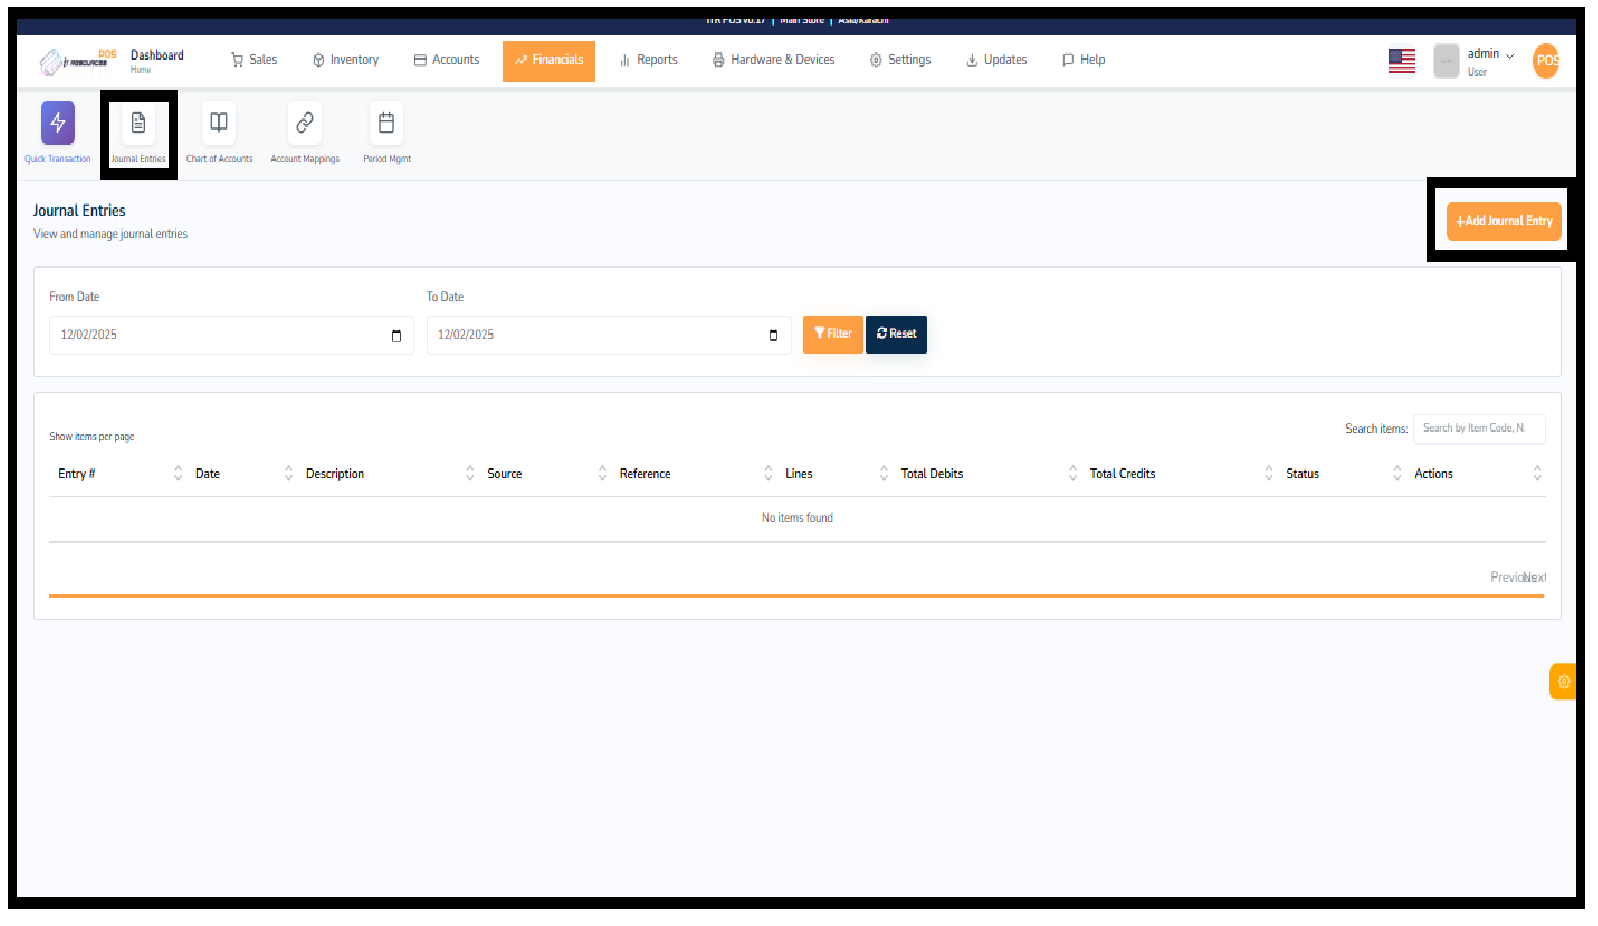Focus the Search items text box
1598x926 pixels.
1479,429
